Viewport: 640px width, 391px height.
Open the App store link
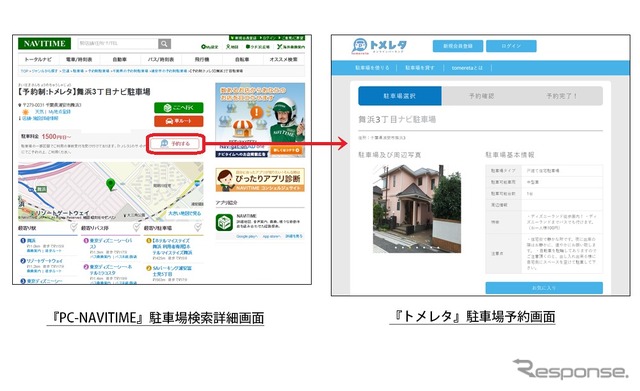click(271, 236)
